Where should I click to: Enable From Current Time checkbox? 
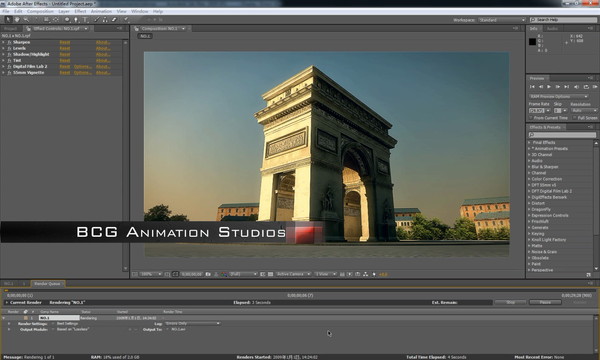point(531,118)
